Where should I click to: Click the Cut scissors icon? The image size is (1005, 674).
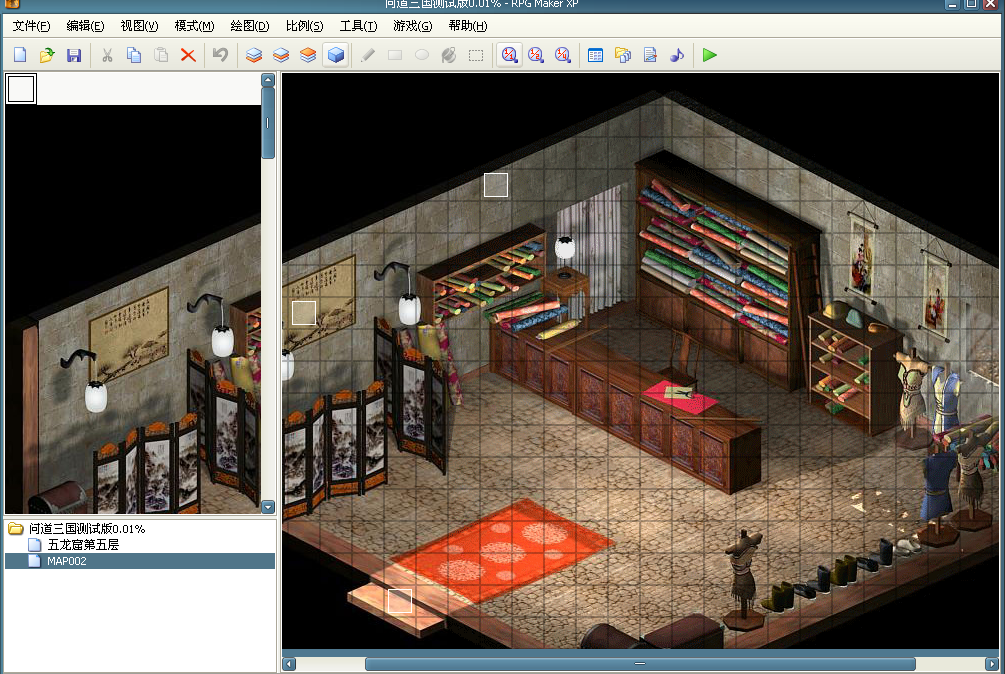[107, 55]
